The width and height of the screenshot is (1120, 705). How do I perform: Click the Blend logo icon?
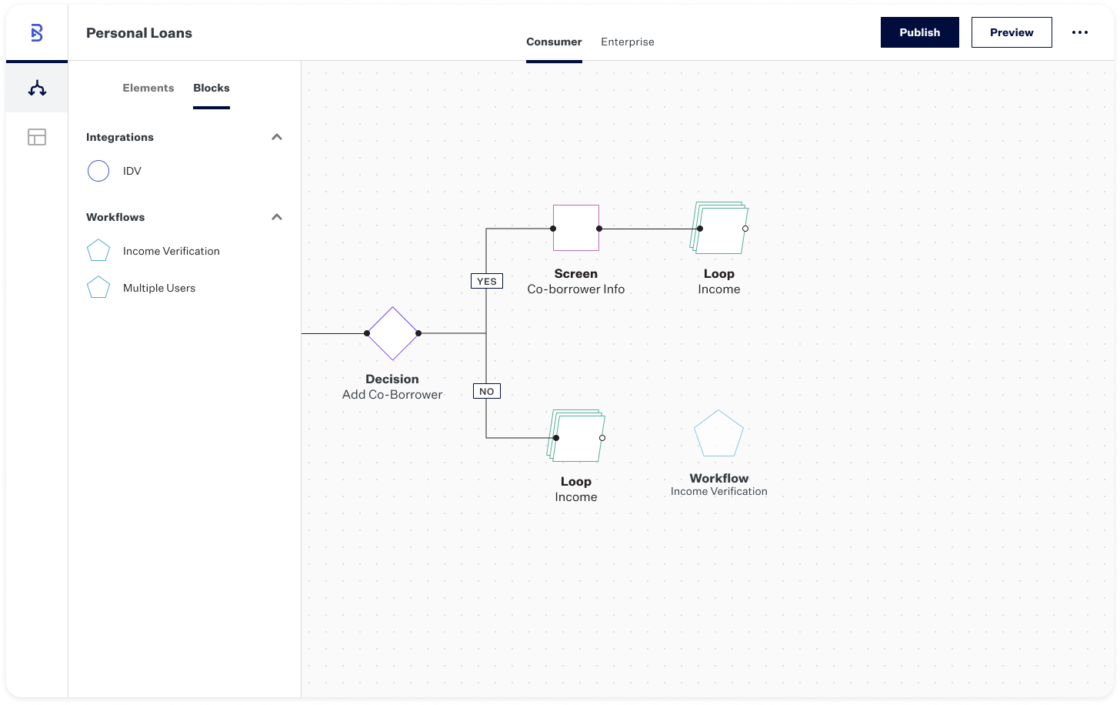click(x=37, y=33)
